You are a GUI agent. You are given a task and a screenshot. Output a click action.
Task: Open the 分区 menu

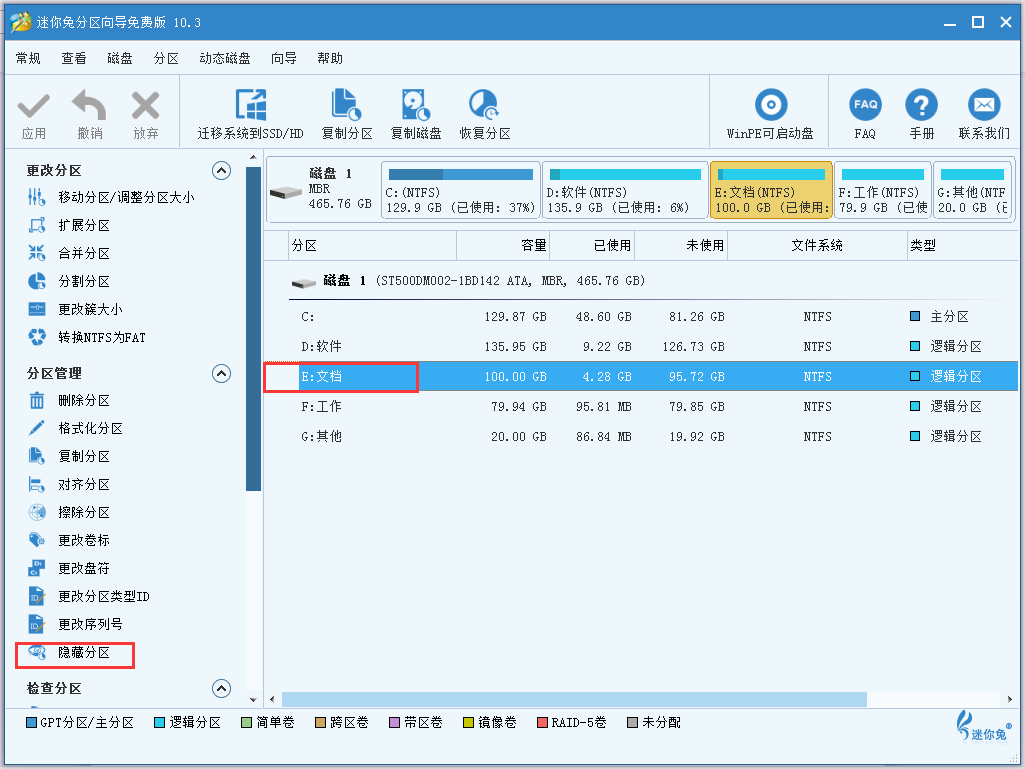coord(166,58)
